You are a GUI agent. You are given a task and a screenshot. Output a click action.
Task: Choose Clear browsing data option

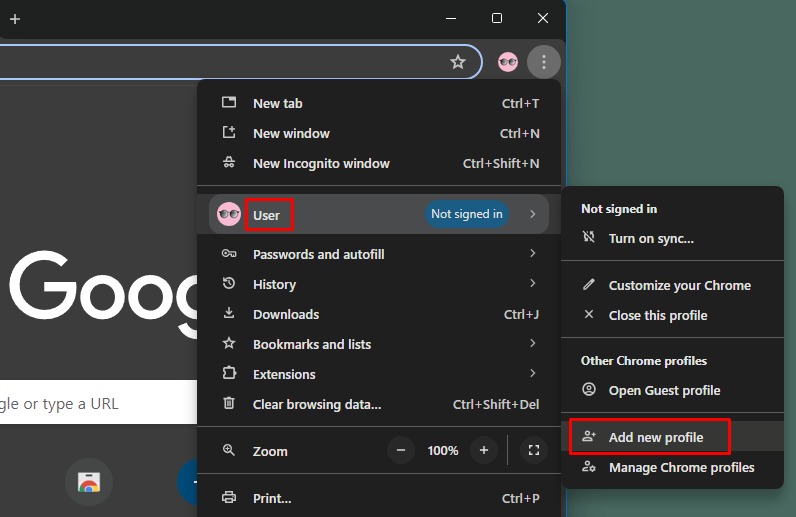click(x=316, y=404)
